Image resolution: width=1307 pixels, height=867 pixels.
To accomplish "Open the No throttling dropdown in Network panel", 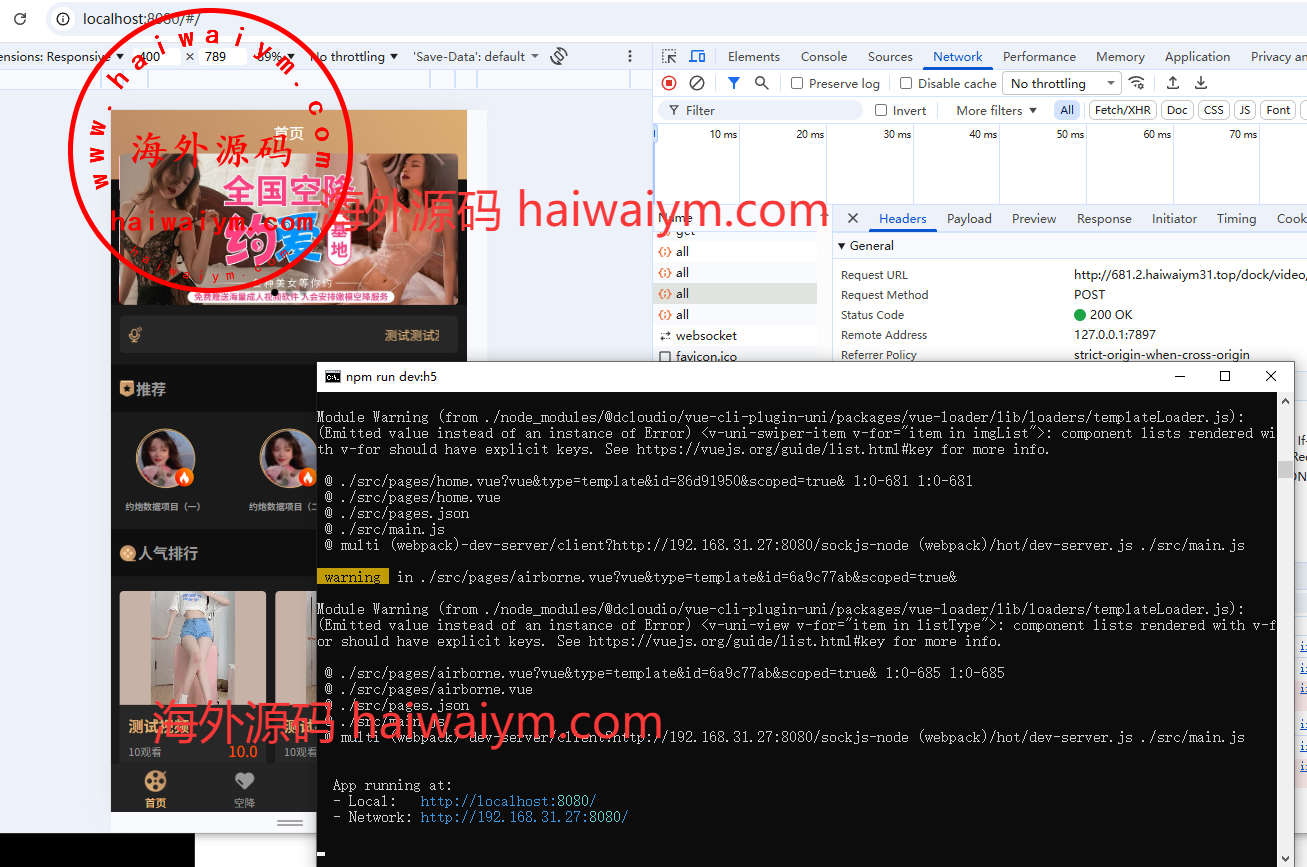I will click(1062, 84).
